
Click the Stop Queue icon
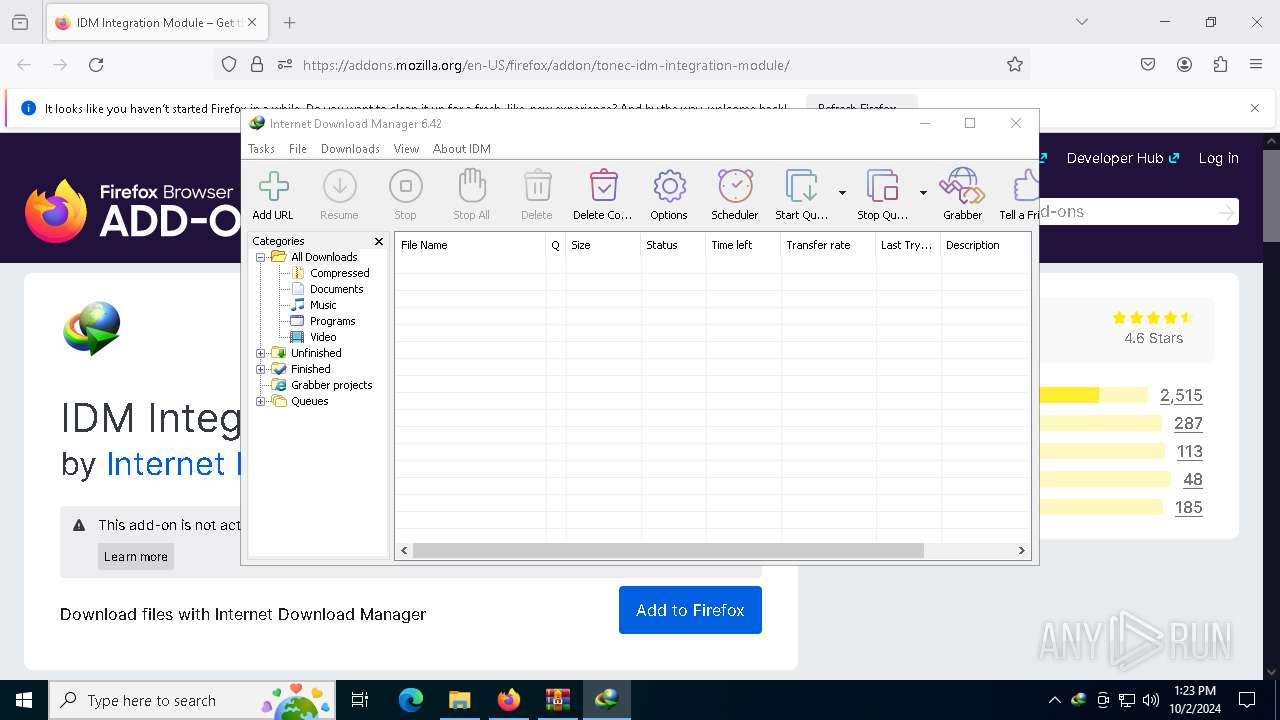click(882, 194)
